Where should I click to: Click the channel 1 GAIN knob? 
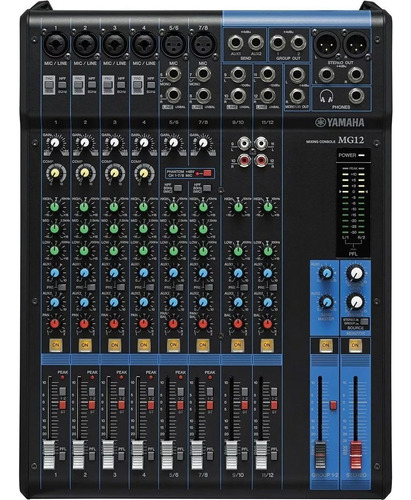55,143
